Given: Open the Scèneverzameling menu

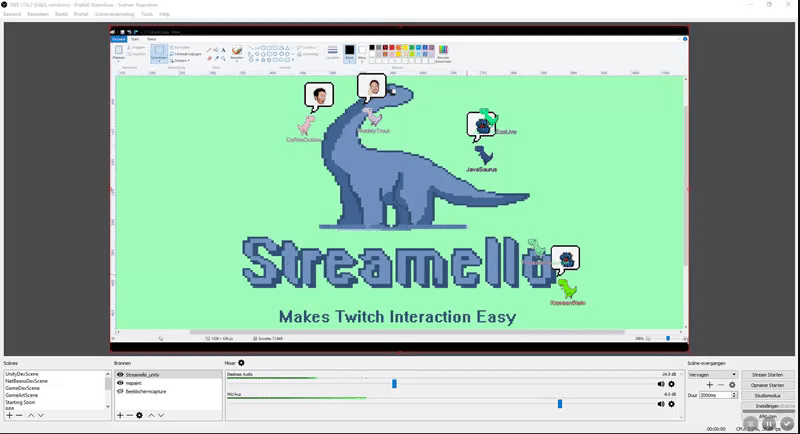Looking at the screenshot, I should [x=114, y=14].
